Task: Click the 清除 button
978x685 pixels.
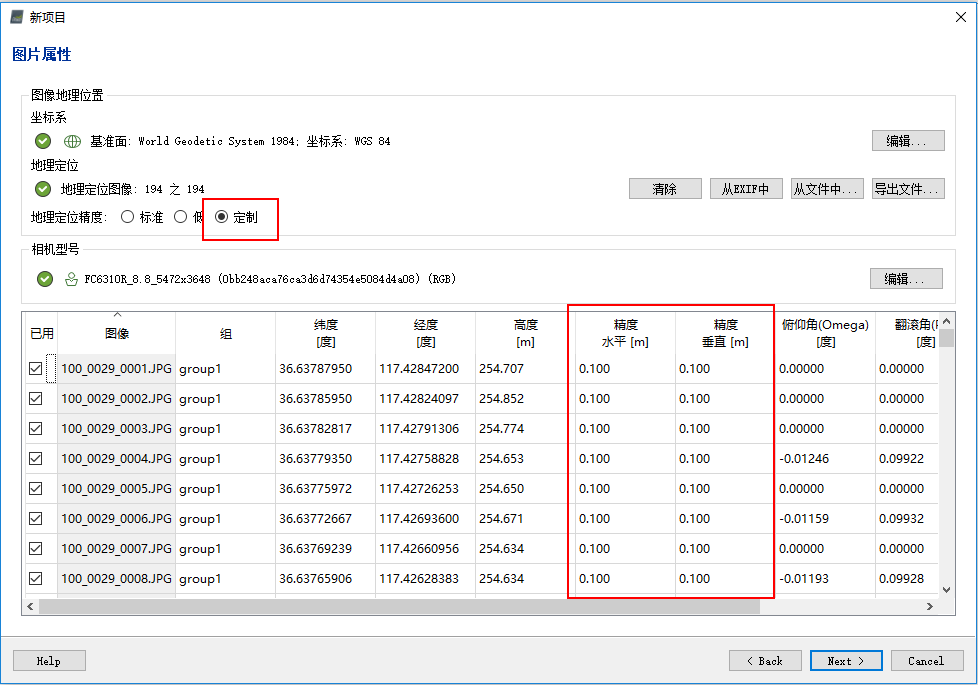Action: [x=664, y=189]
